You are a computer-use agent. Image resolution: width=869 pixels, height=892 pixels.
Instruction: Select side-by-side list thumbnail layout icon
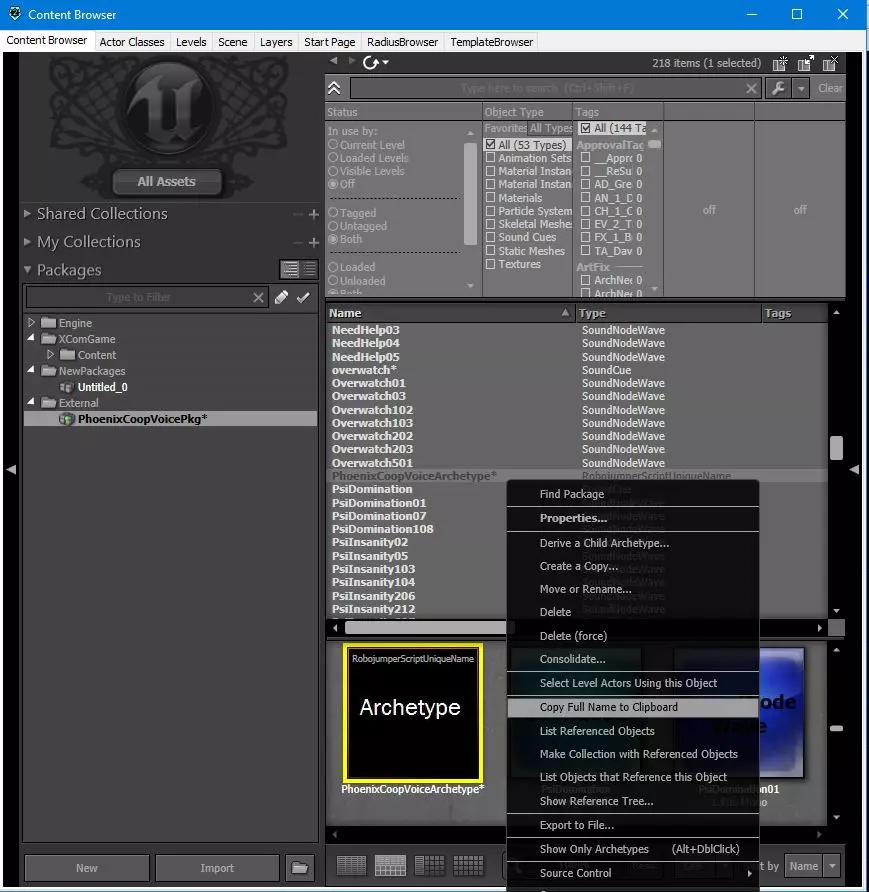click(x=429, y=866)
